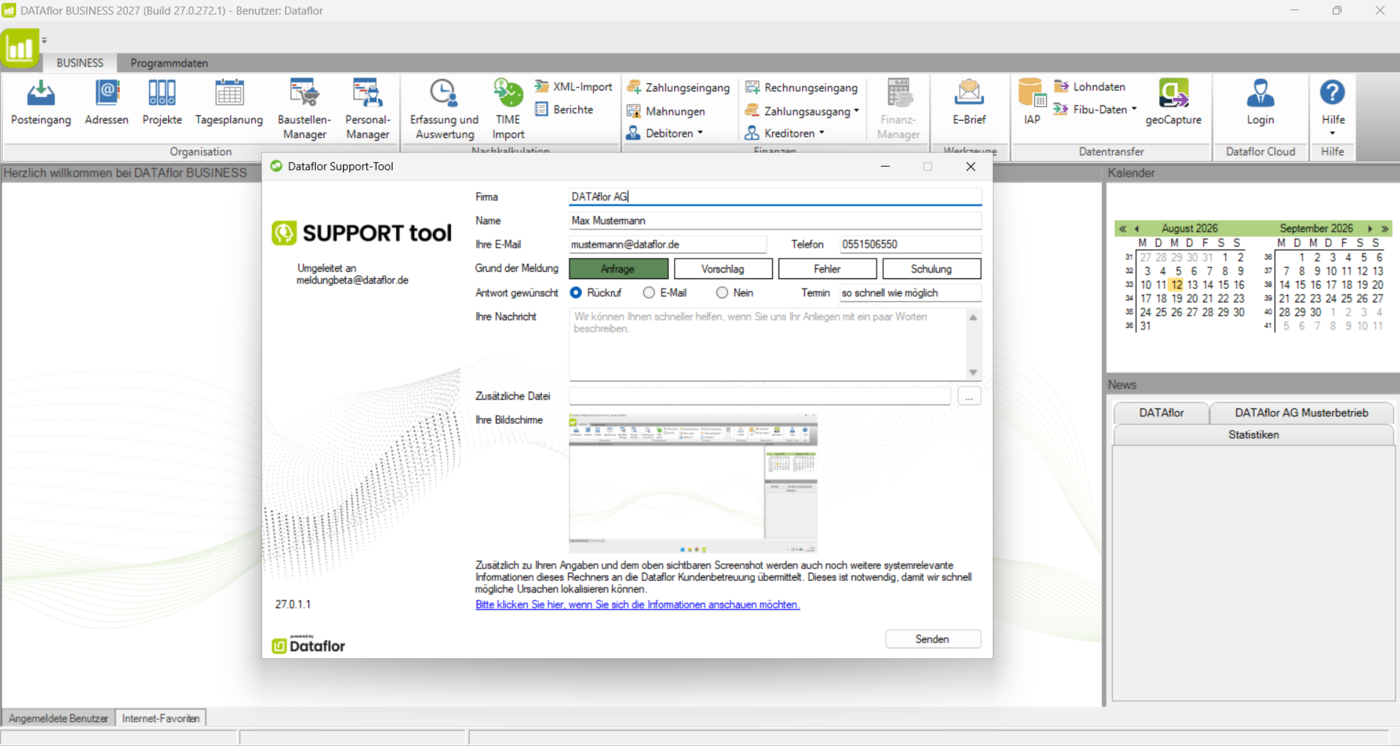The image size is (1400, 746).
Task: Open Erfassung und Auswertung
Action: tap(444, 109)
